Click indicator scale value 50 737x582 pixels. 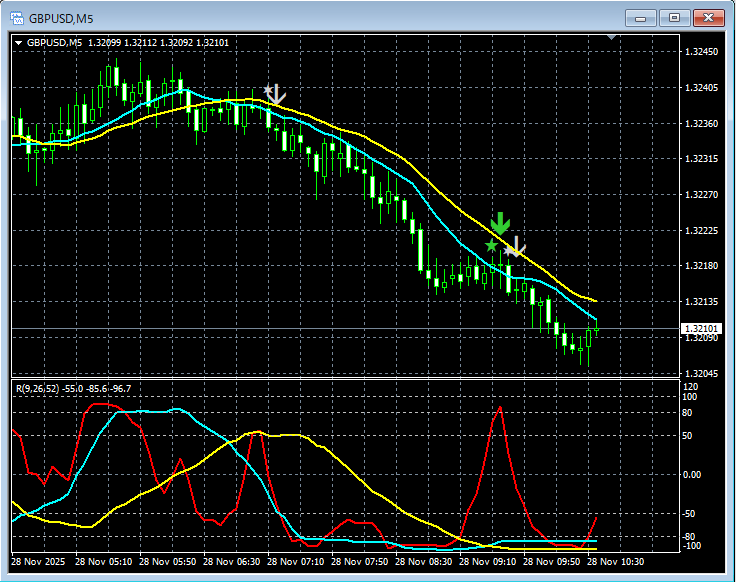click(687, 436)
